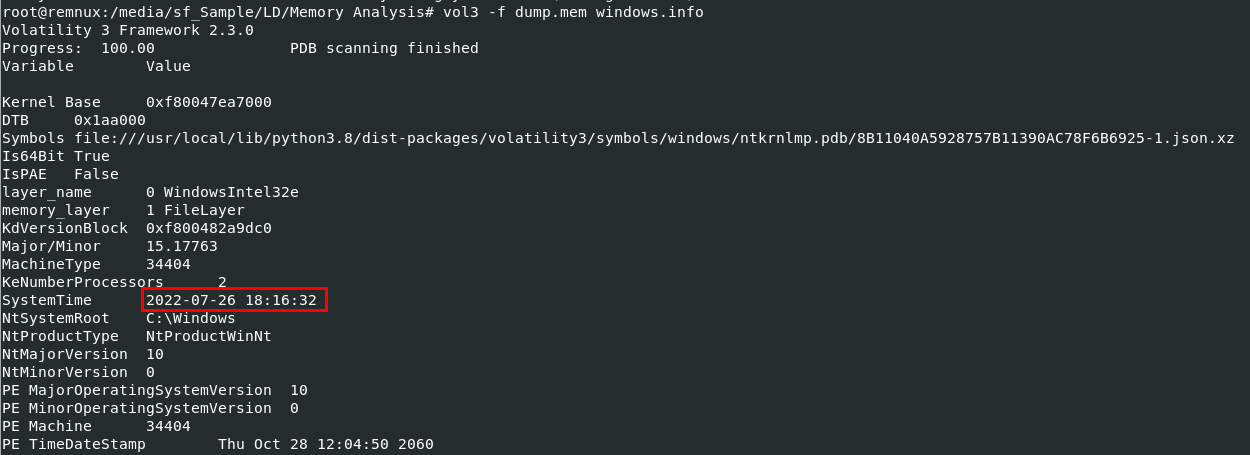Click the KeNumberProcessors label
Viewport: 1250px width, 455px height.
82,282
